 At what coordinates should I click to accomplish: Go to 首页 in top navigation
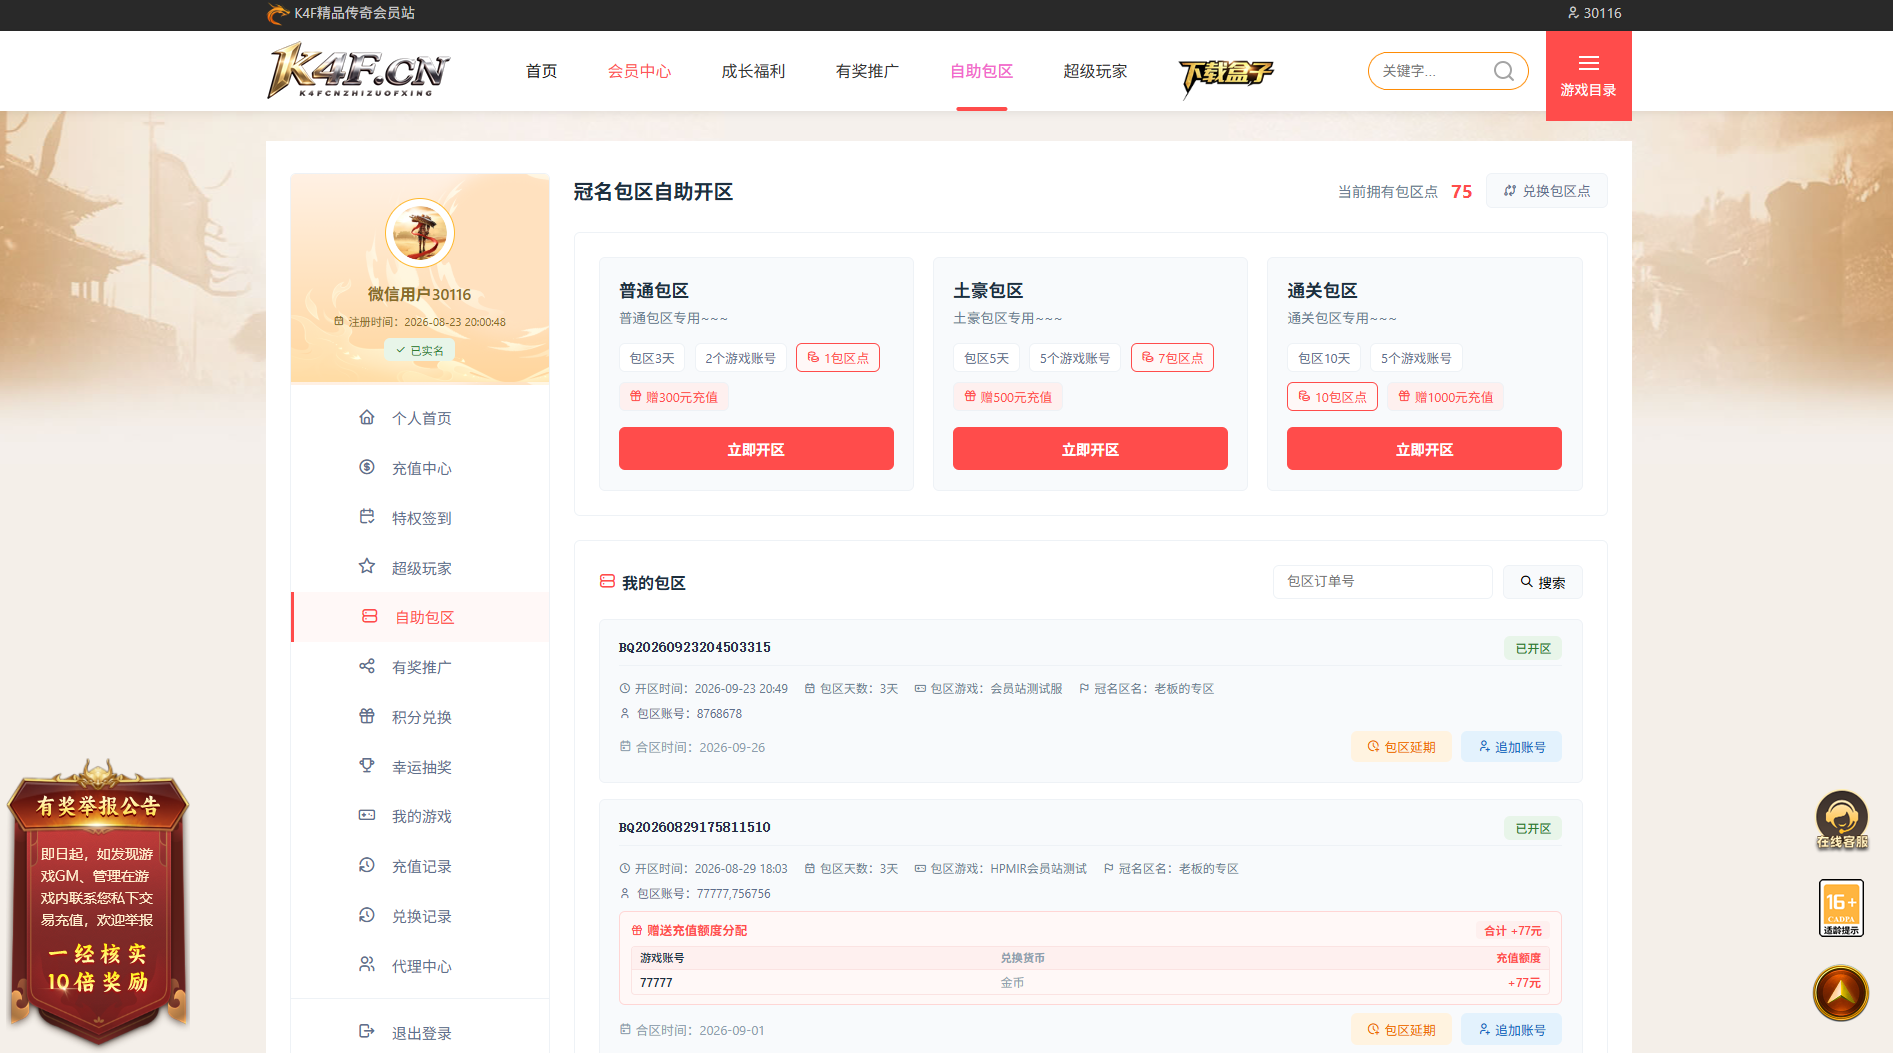pos(541,71)
